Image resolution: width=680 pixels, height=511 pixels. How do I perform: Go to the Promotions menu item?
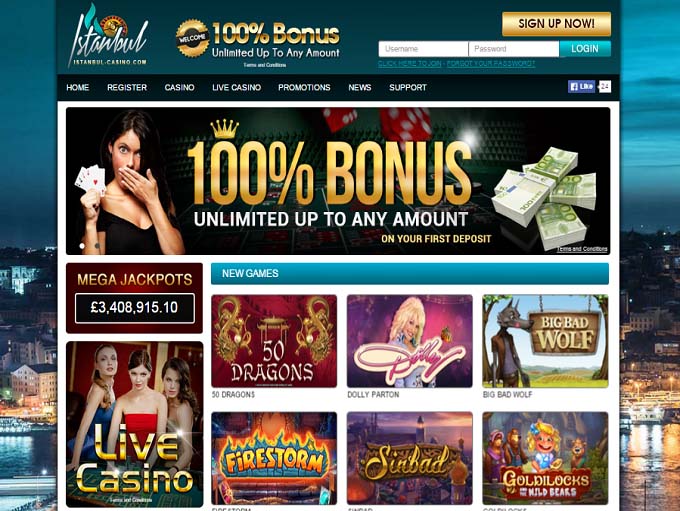pos(304,87)
